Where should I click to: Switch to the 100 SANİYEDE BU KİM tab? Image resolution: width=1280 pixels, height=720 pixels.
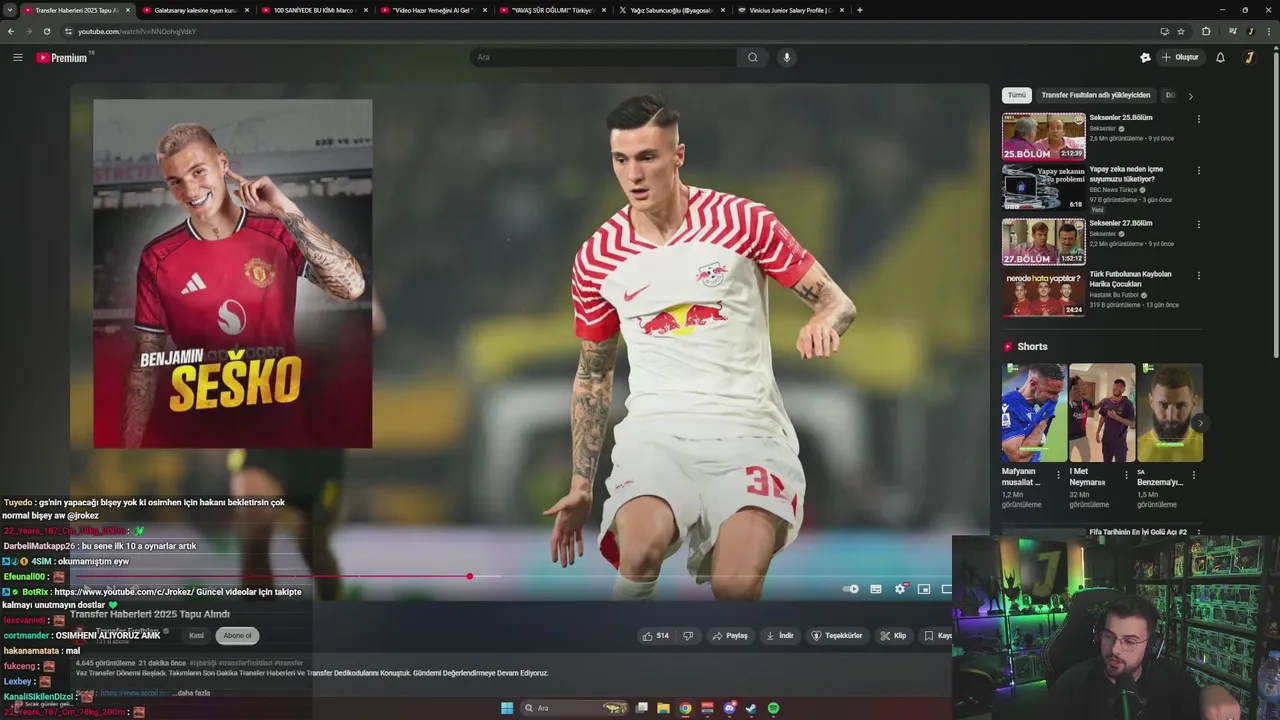click(313, 10)
